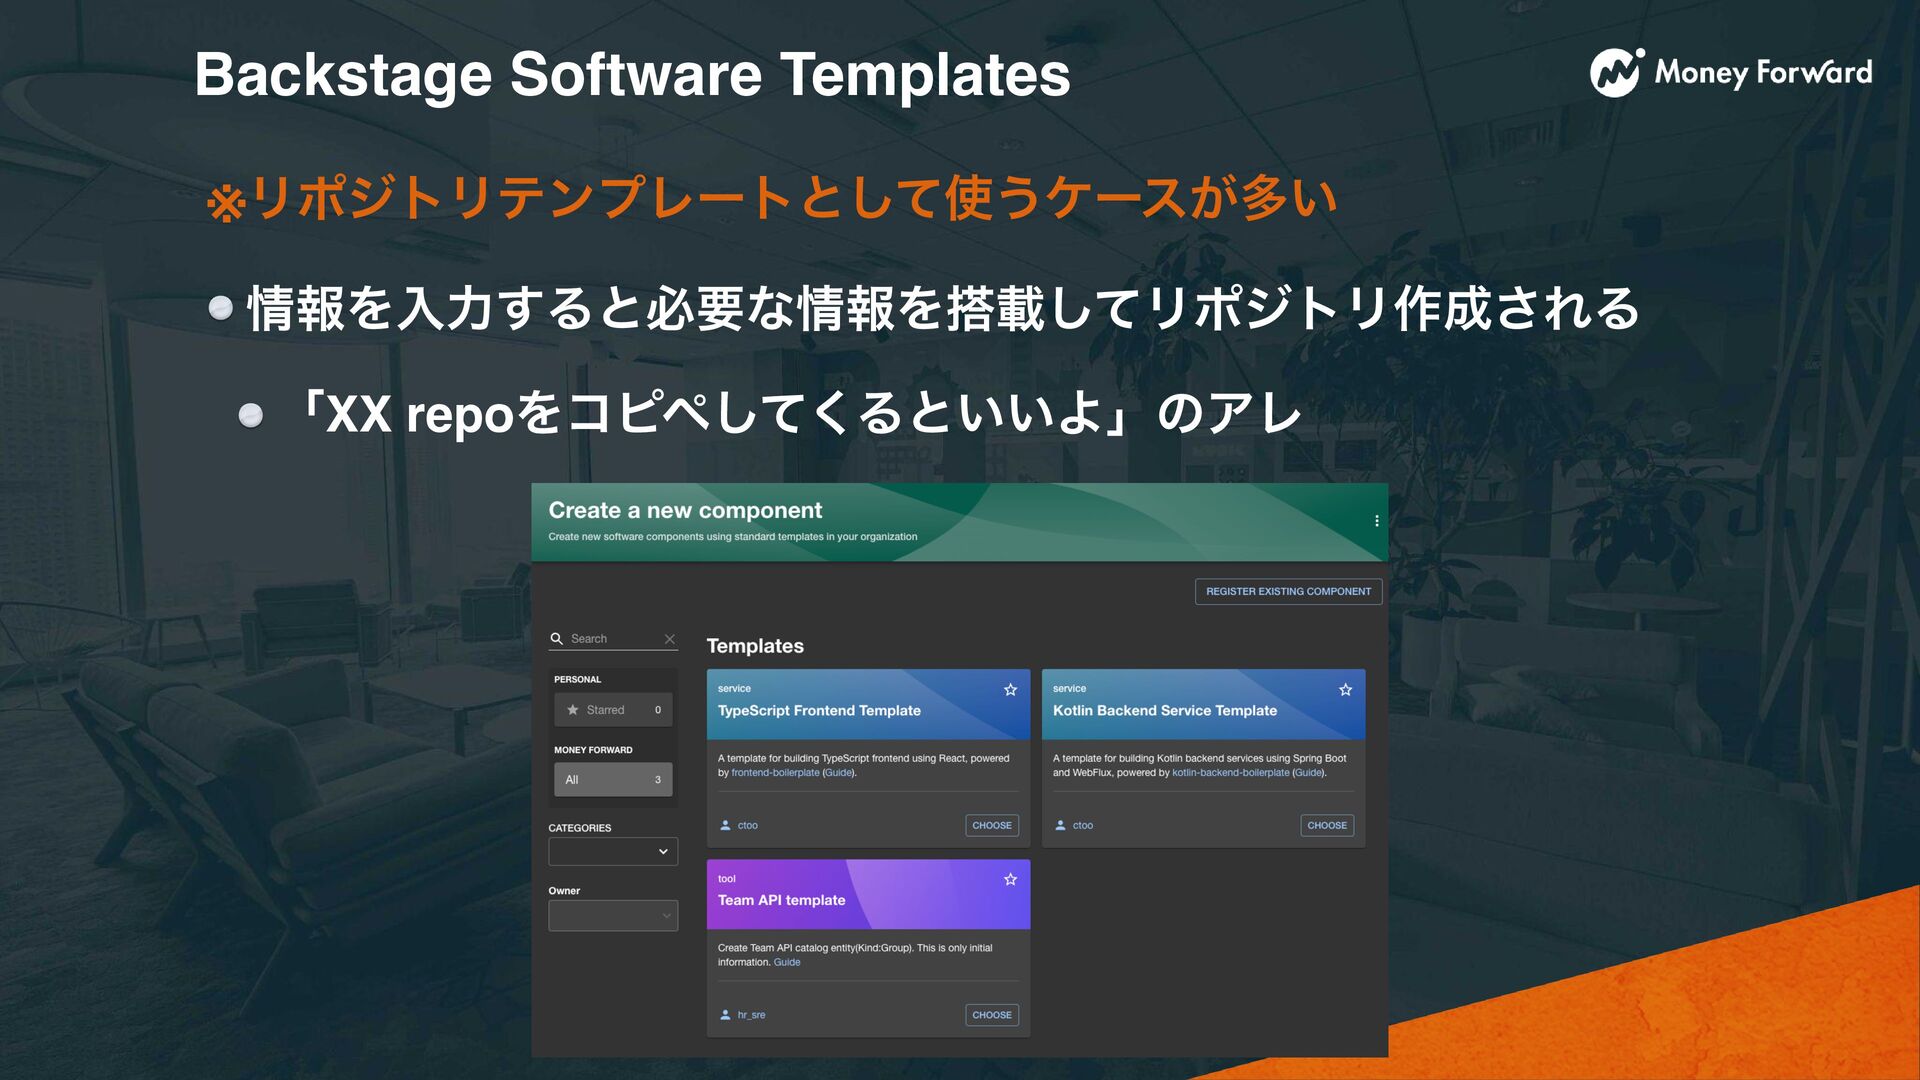Image resolution: width=1920 pixels, height=1080 pixels.
Task: Open the frontend-boilerplate link
Action: point(775,773)
